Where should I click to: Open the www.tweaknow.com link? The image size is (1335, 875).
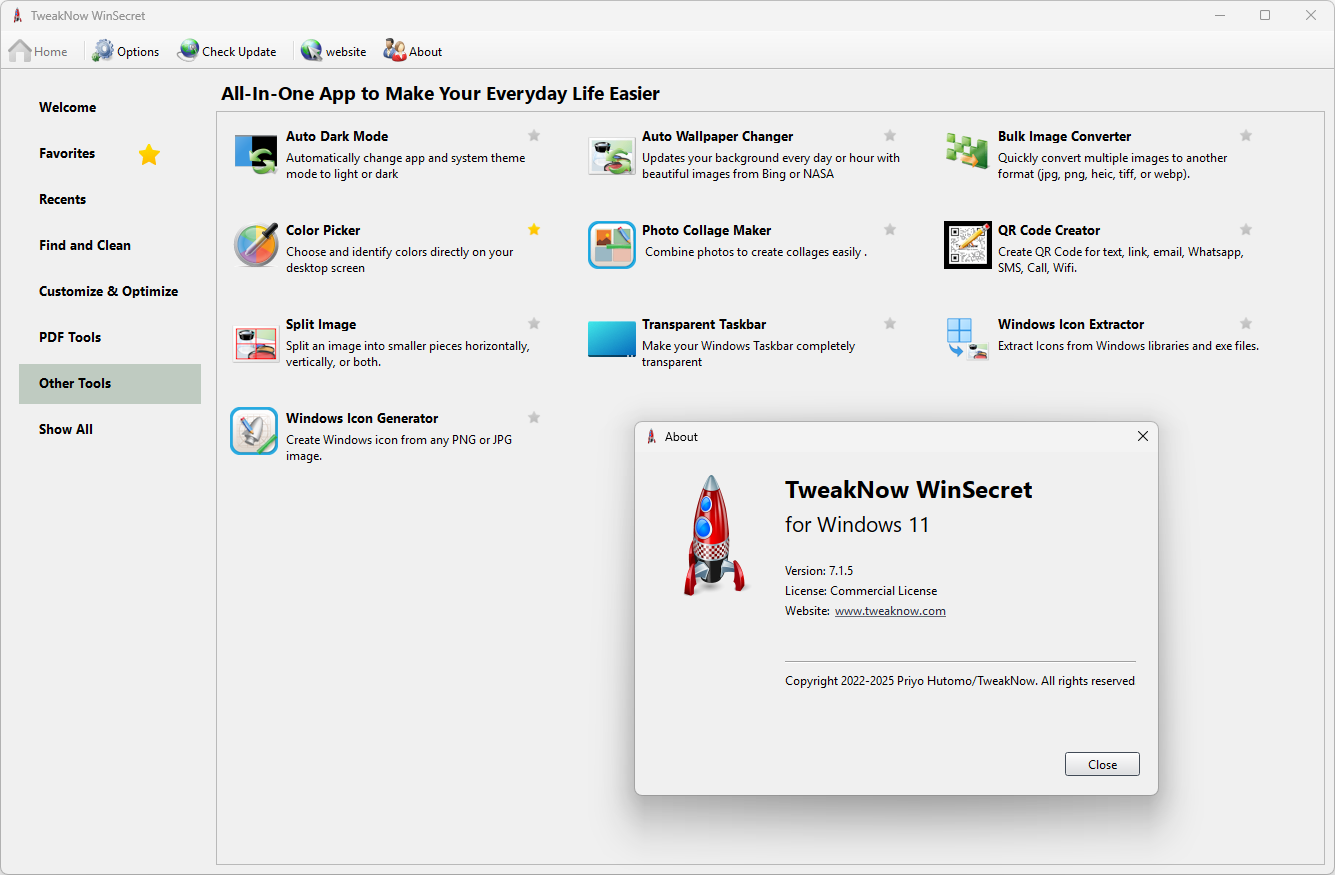click(890, 611)
